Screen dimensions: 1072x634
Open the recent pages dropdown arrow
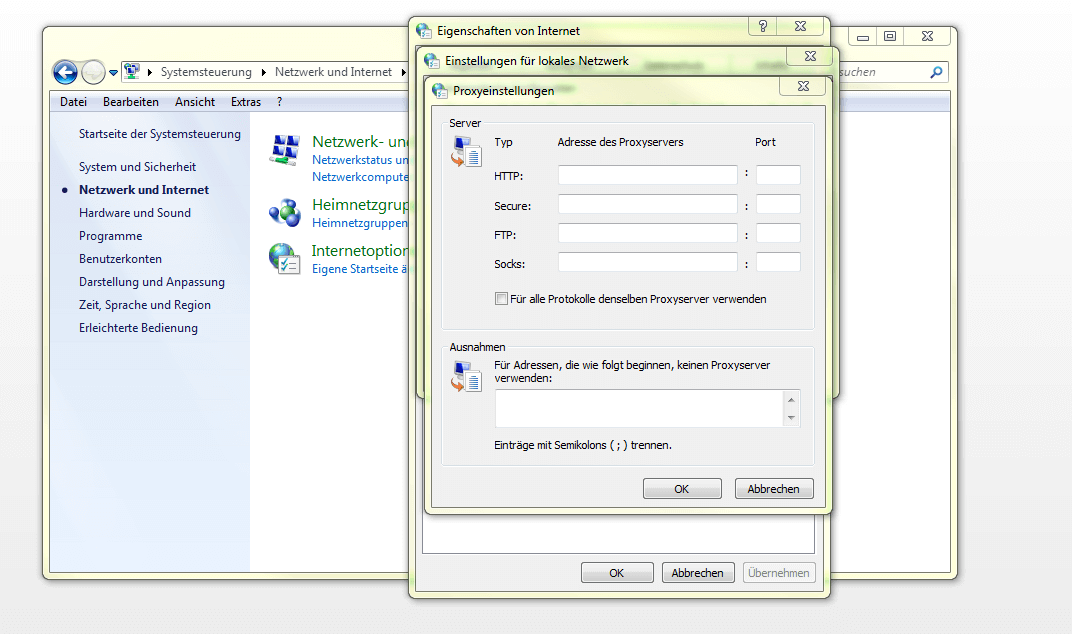[114, 73]
